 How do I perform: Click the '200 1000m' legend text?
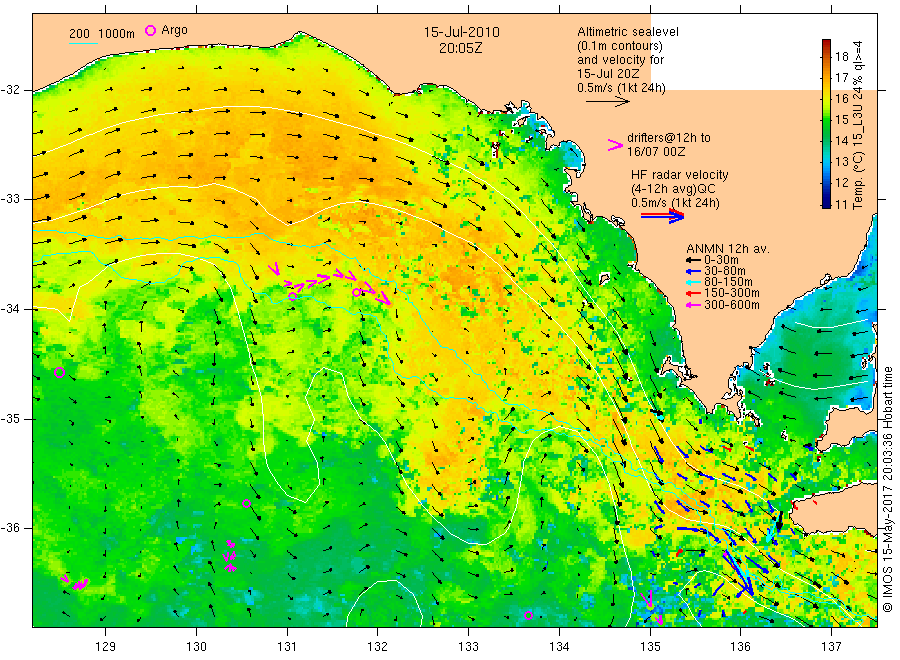click(102, 33)
